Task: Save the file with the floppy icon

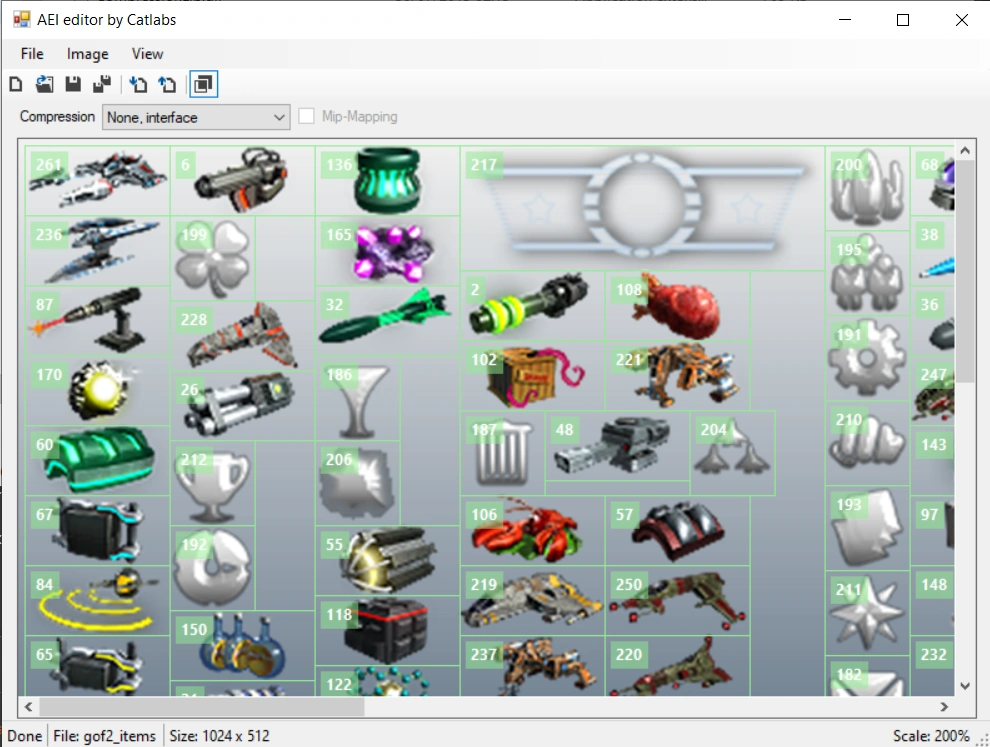Action: tap(73, 84)
